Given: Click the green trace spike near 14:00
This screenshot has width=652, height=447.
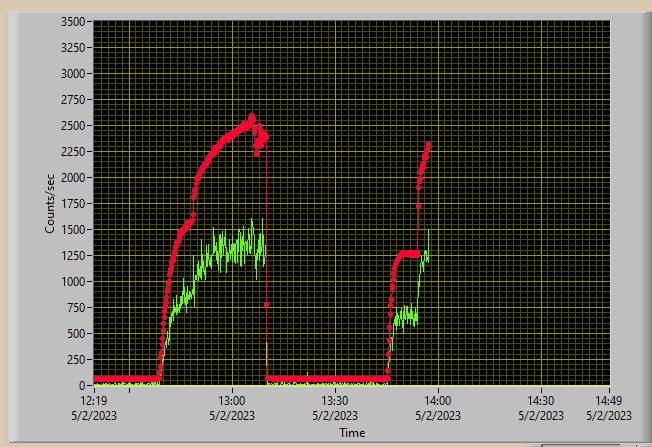Looking at the screenshot, I should tap(429, 233).
